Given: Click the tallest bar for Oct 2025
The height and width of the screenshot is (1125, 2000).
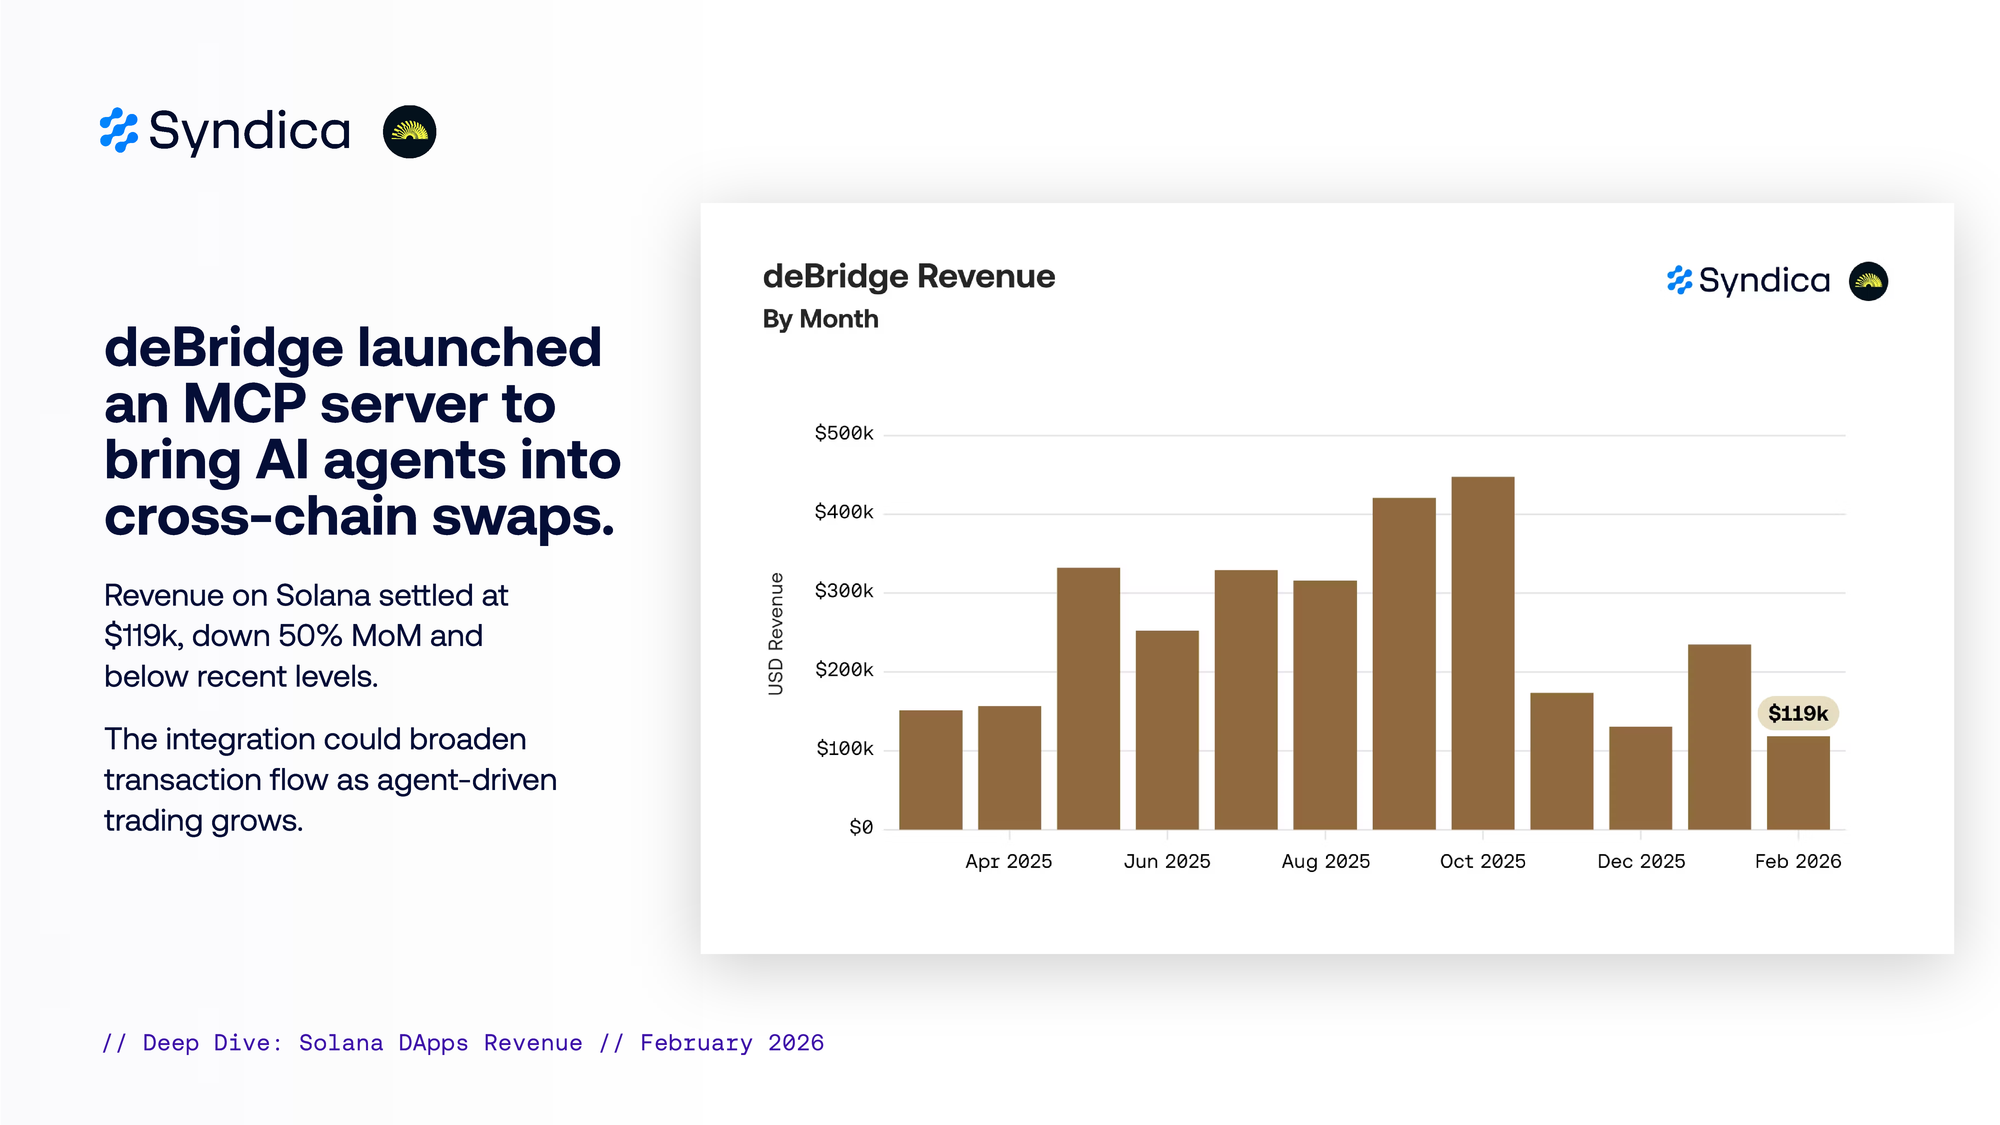Looking at the screenshot, I should (1482, 652).
